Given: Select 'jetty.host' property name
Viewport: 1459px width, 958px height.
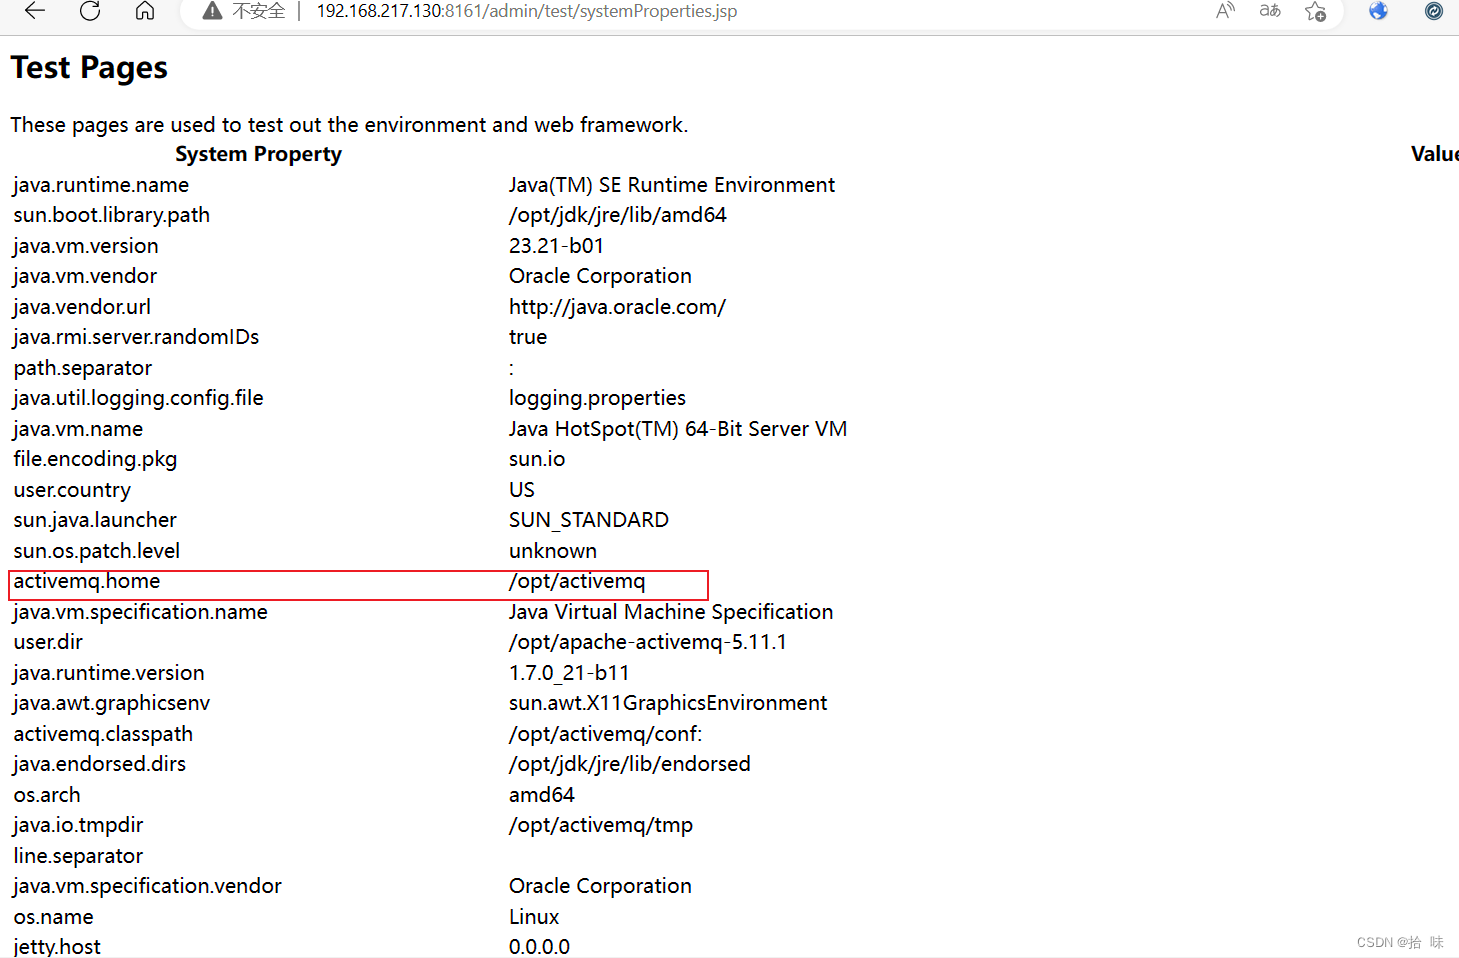Looking at the screenshot, I should [57, 946].
